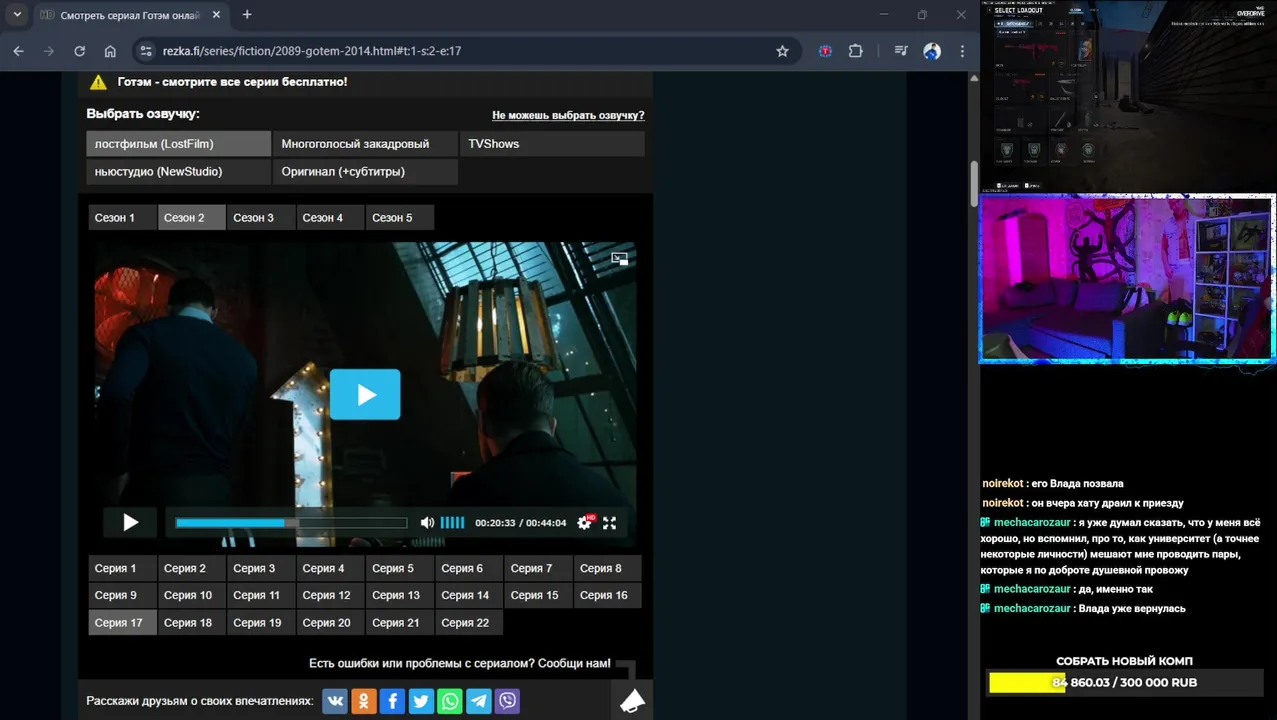This screenshot has height=720, width=1277.
Task: Open episode Серия 1
Action: (122, 569)
